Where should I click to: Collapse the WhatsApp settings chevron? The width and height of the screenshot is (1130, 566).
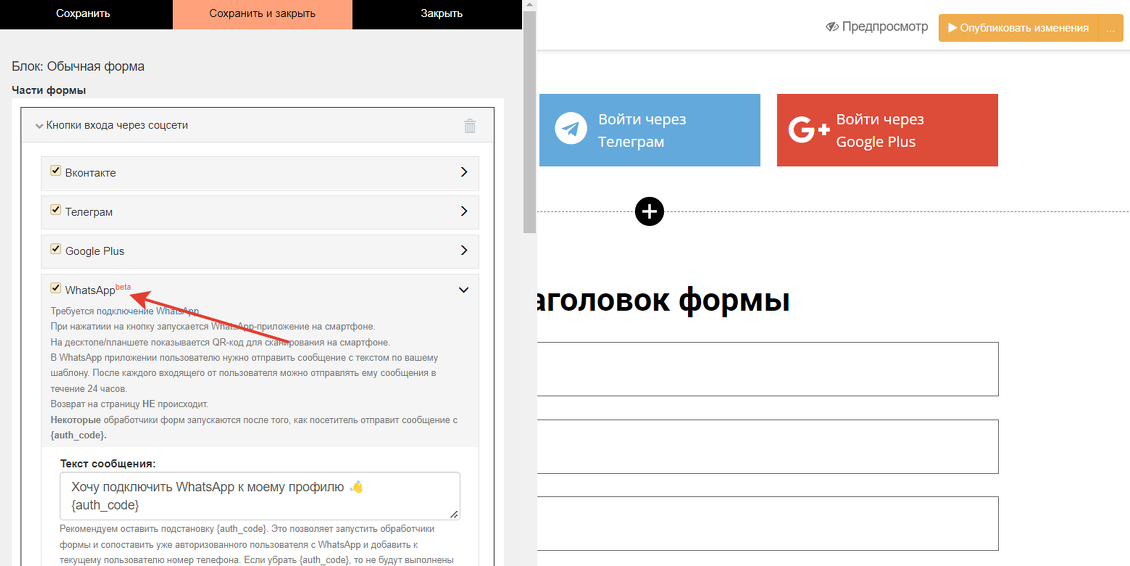pyautogui.click(x=464, y=290)
